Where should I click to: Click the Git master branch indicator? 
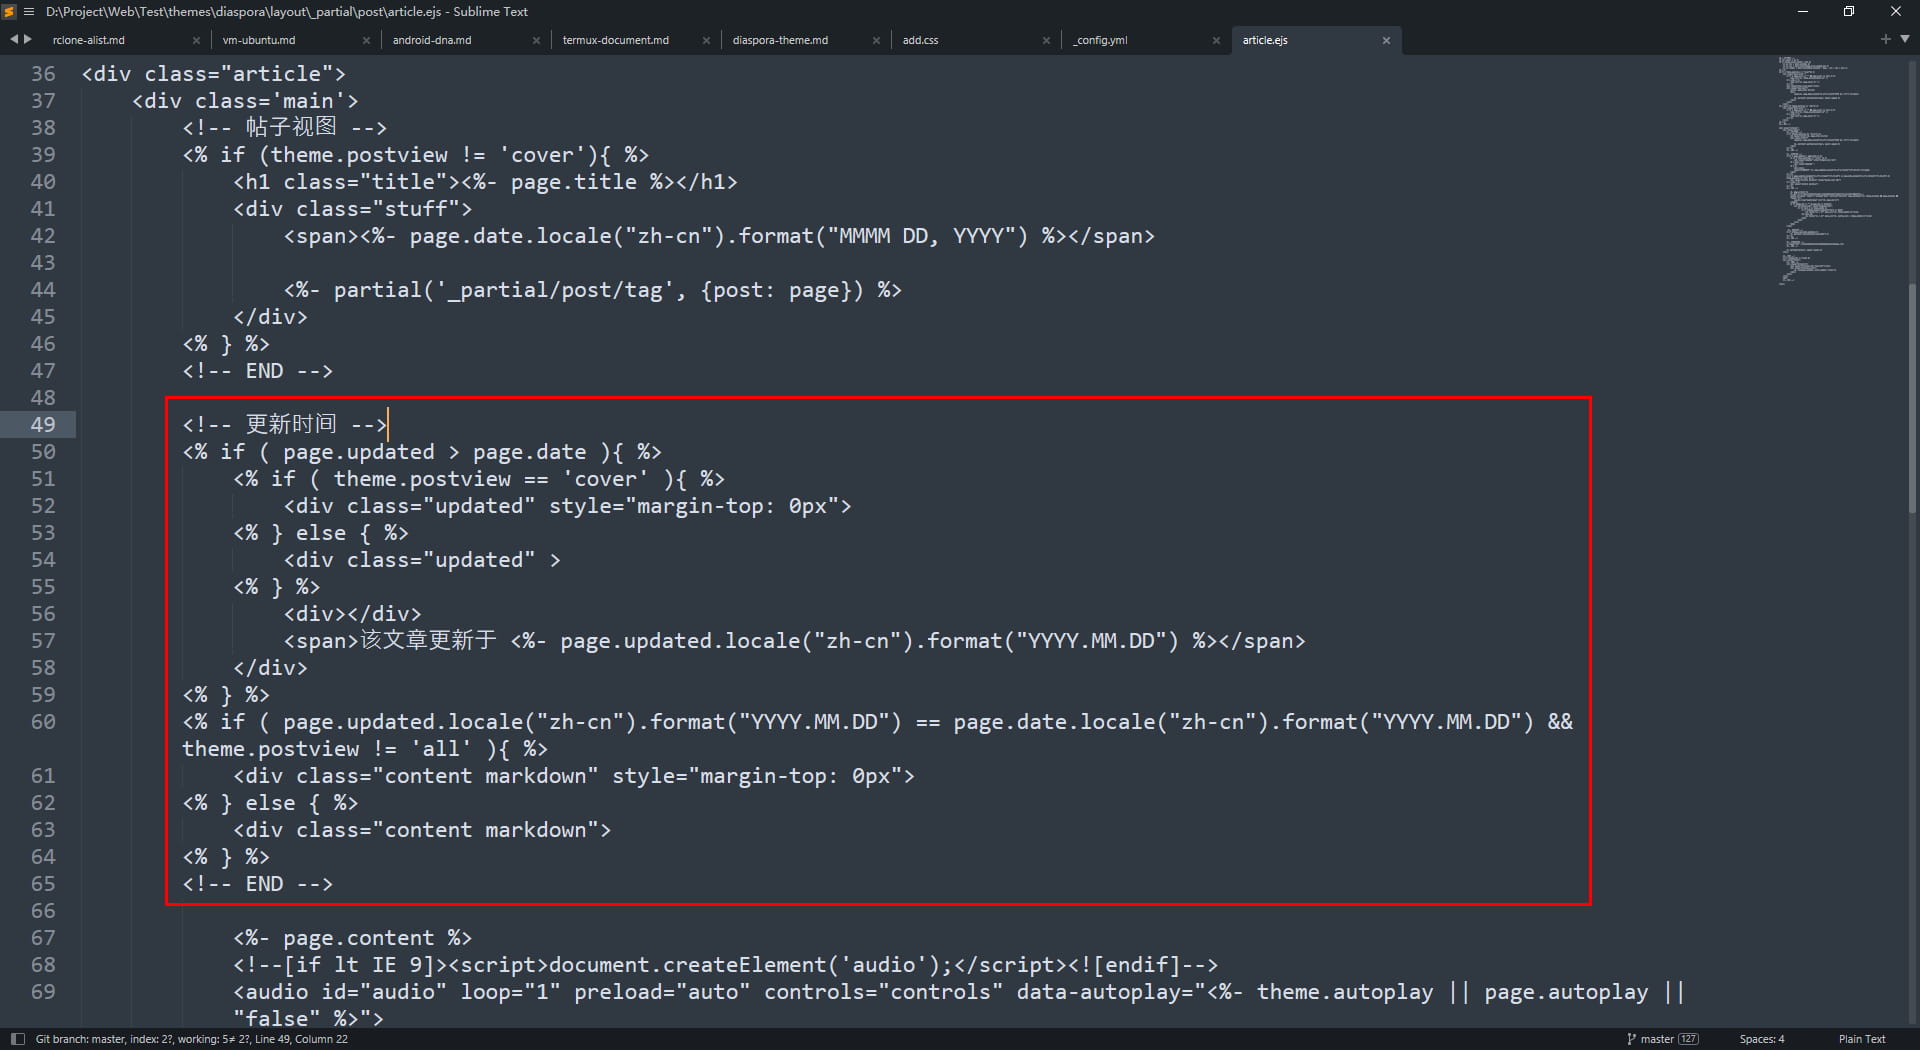[1662, 1039]
